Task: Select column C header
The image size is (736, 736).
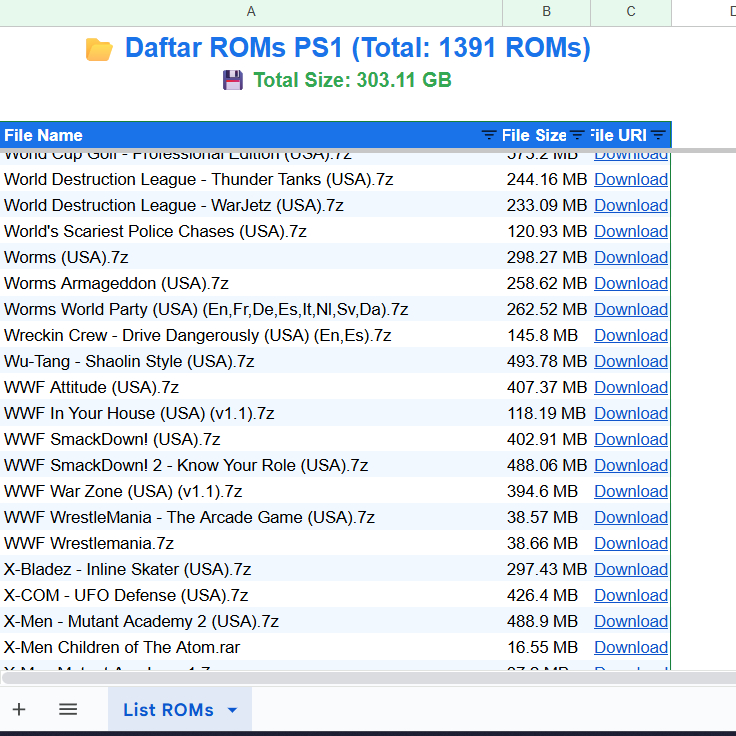Action: [631, 11]
